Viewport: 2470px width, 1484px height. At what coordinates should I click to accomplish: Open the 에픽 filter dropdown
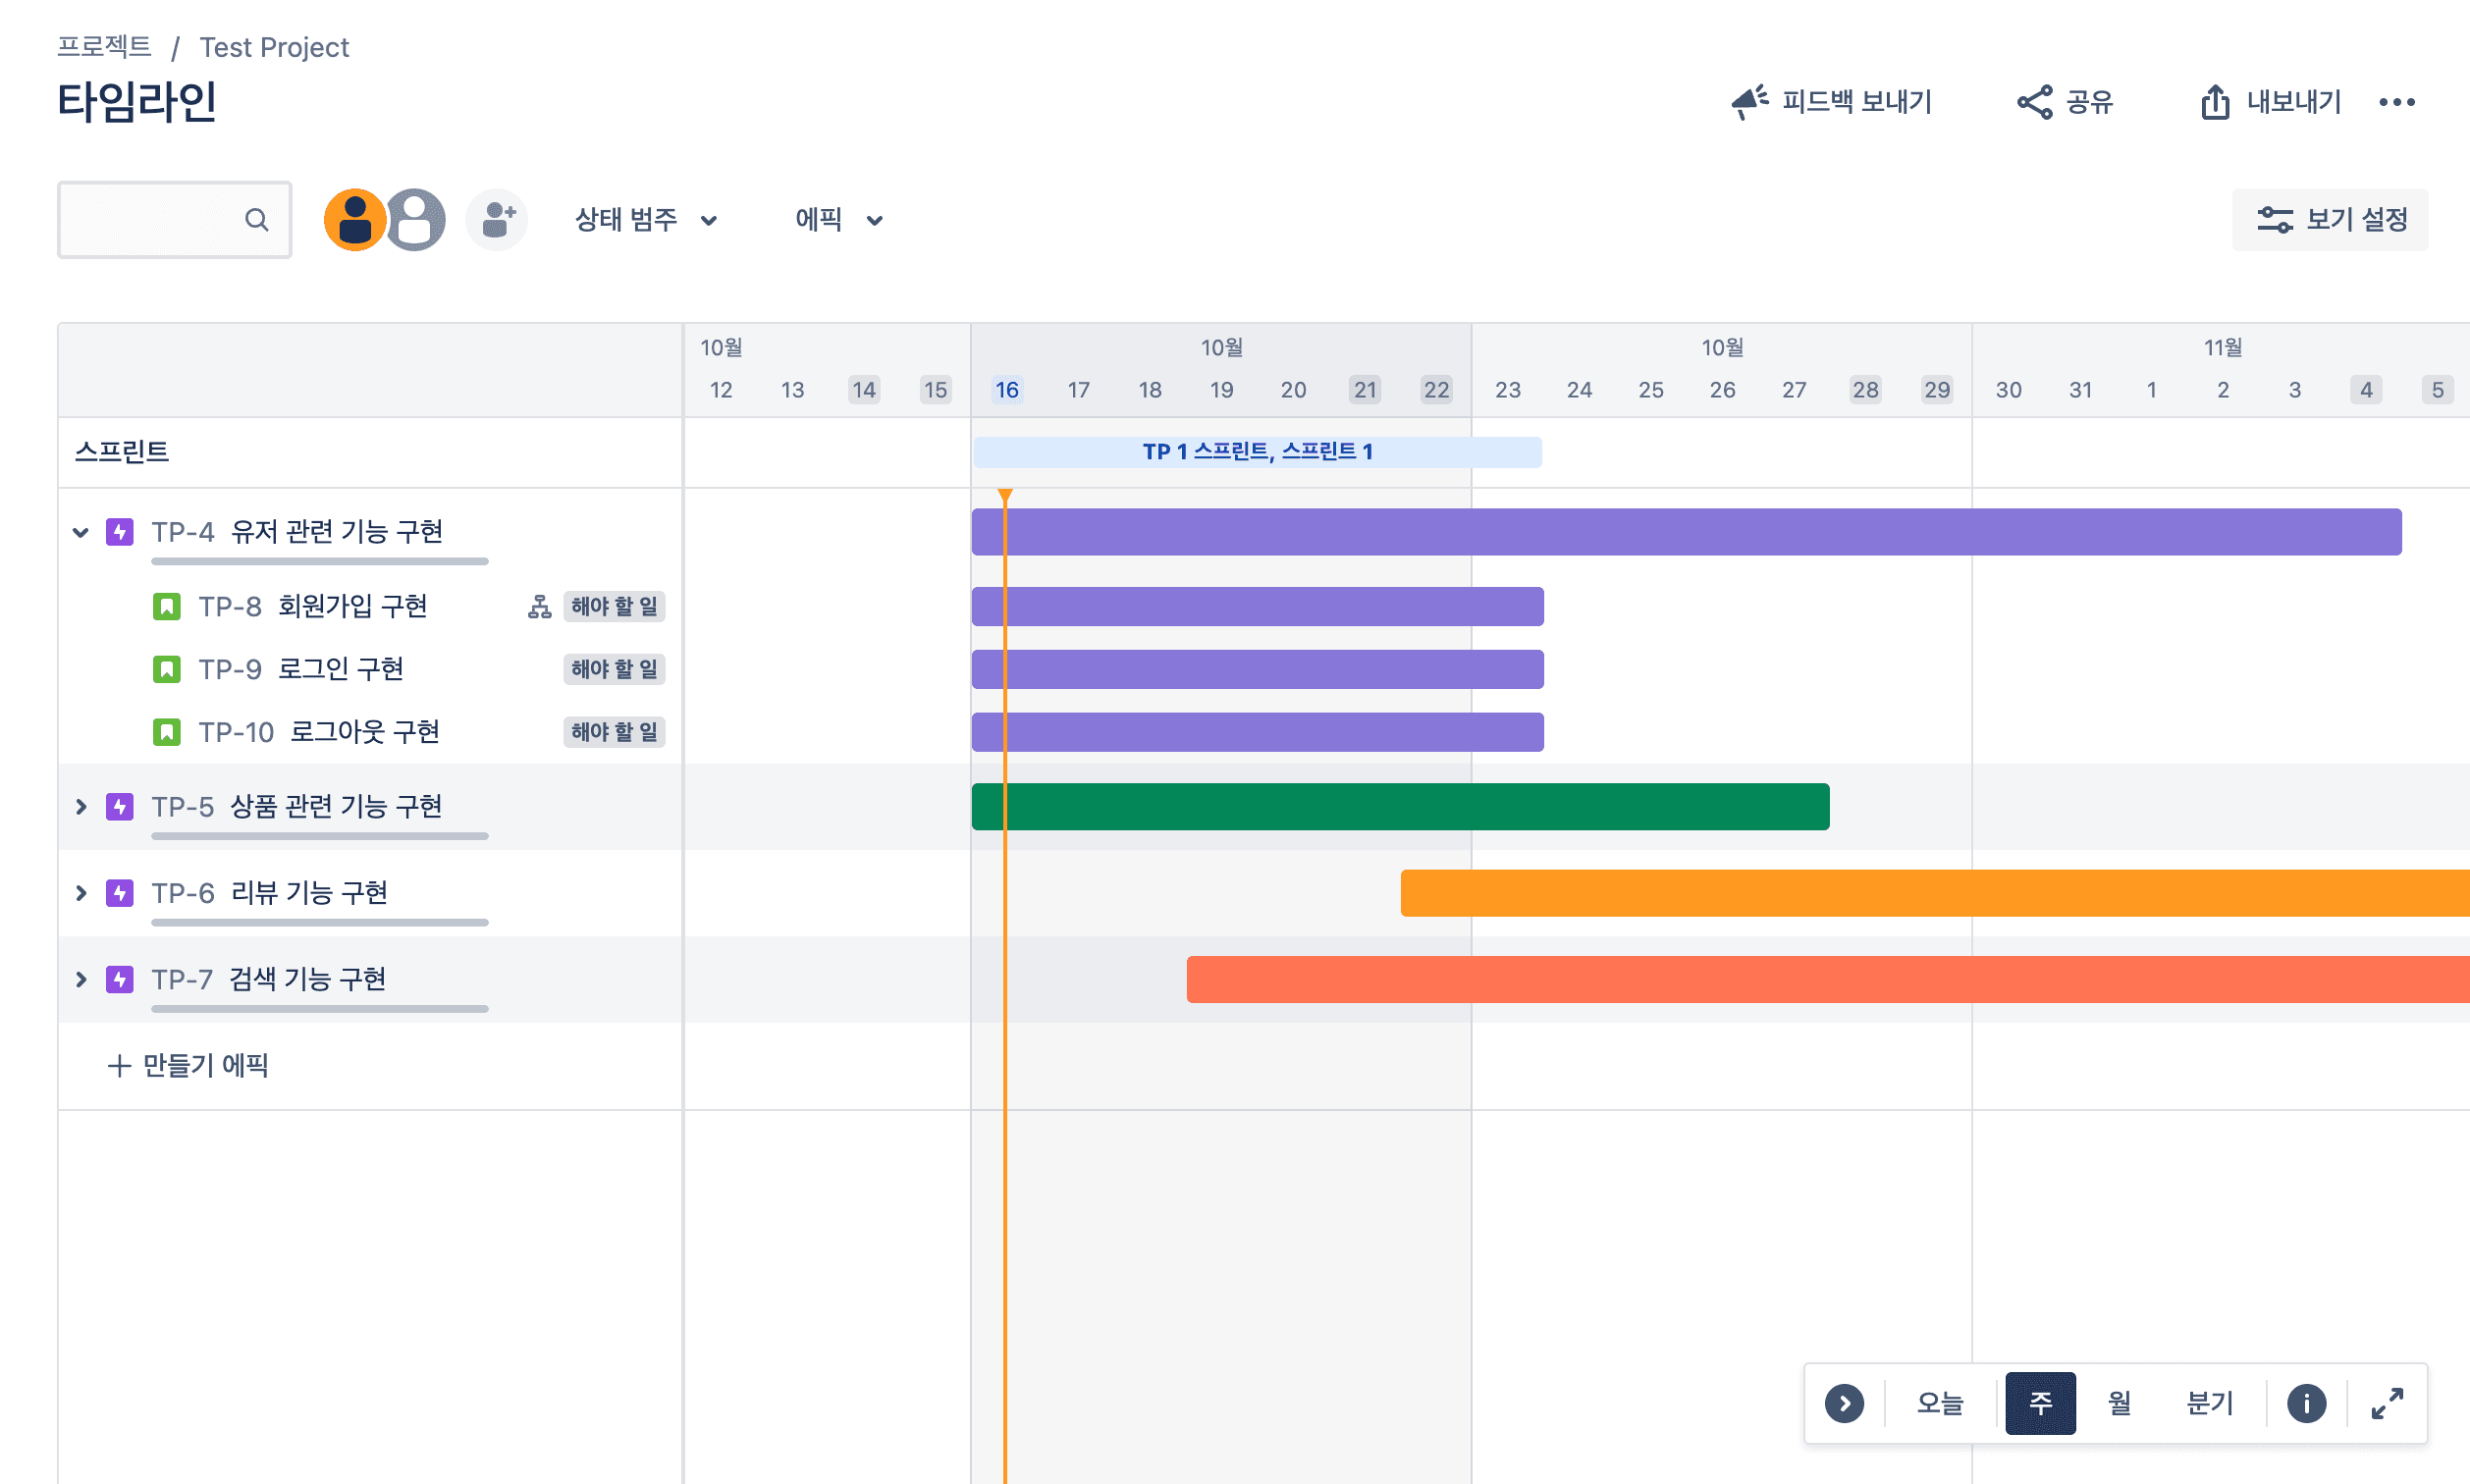click(838, 219)
